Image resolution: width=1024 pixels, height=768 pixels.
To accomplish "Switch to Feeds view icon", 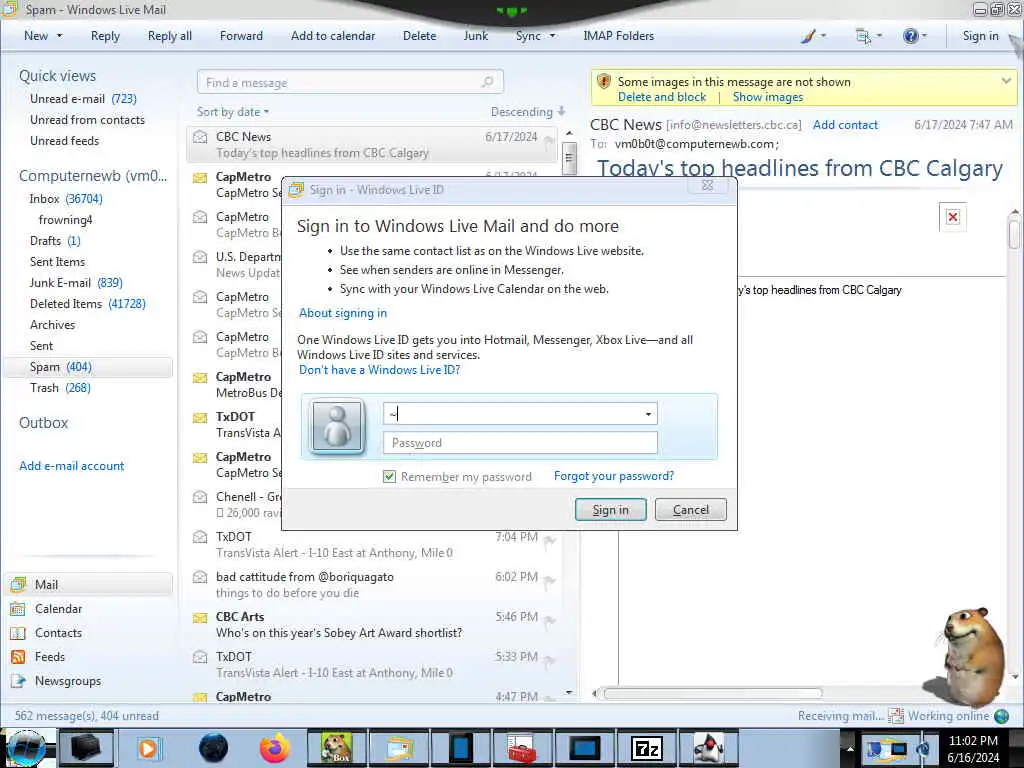I will pos(18,656).
